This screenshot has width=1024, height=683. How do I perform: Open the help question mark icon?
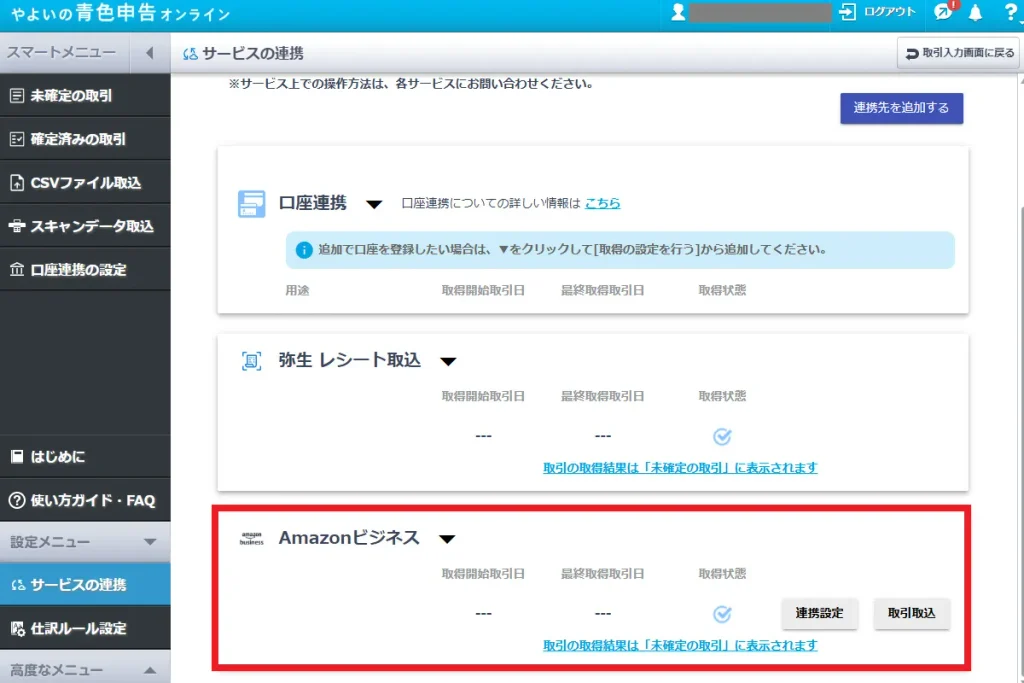pyautogui.click(x=1011, y=12)
